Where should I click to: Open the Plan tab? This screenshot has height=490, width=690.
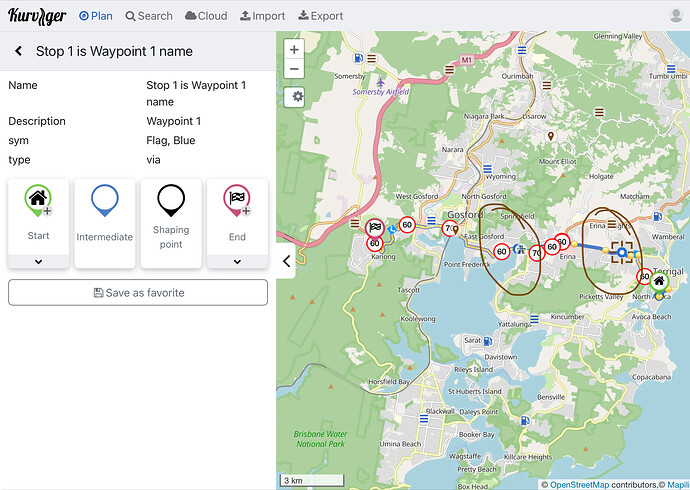[x=95, y=16]
